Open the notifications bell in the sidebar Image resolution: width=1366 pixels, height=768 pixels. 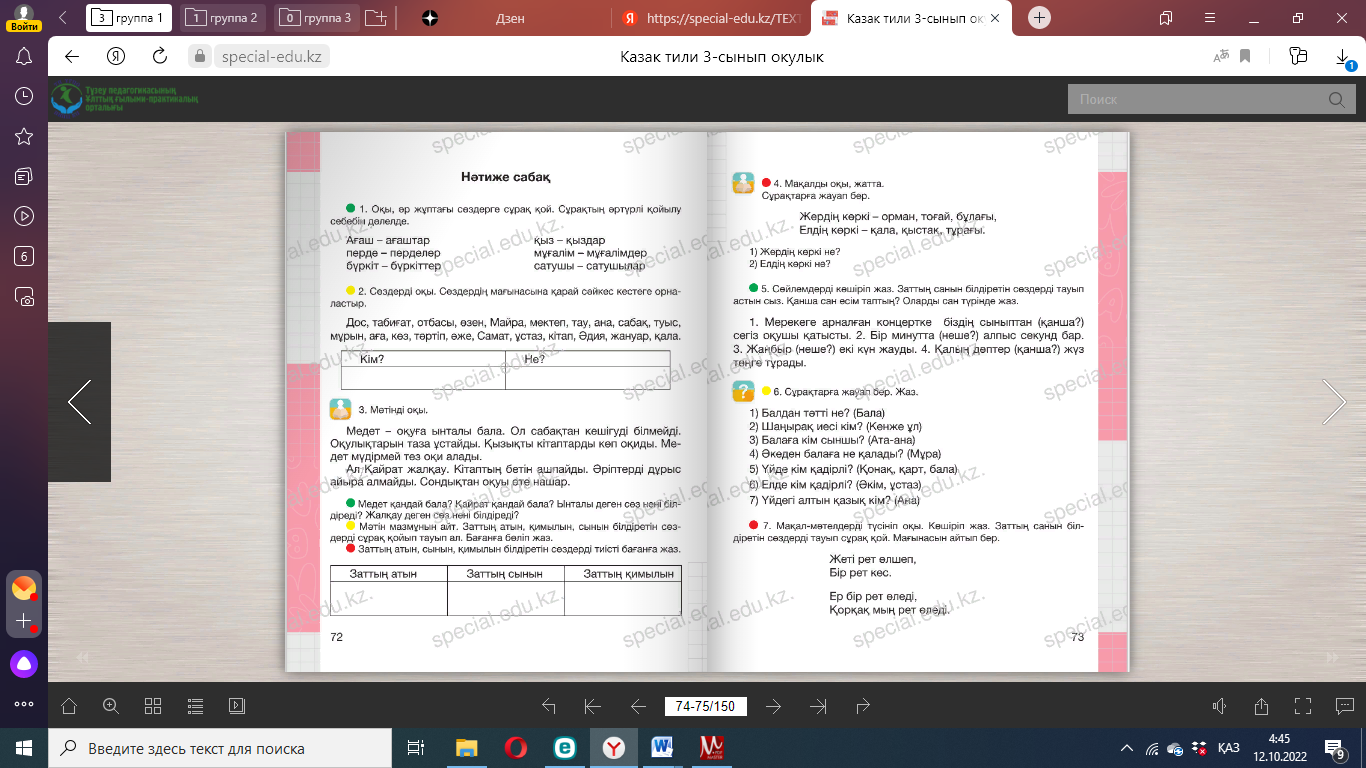tap(24, 56)
